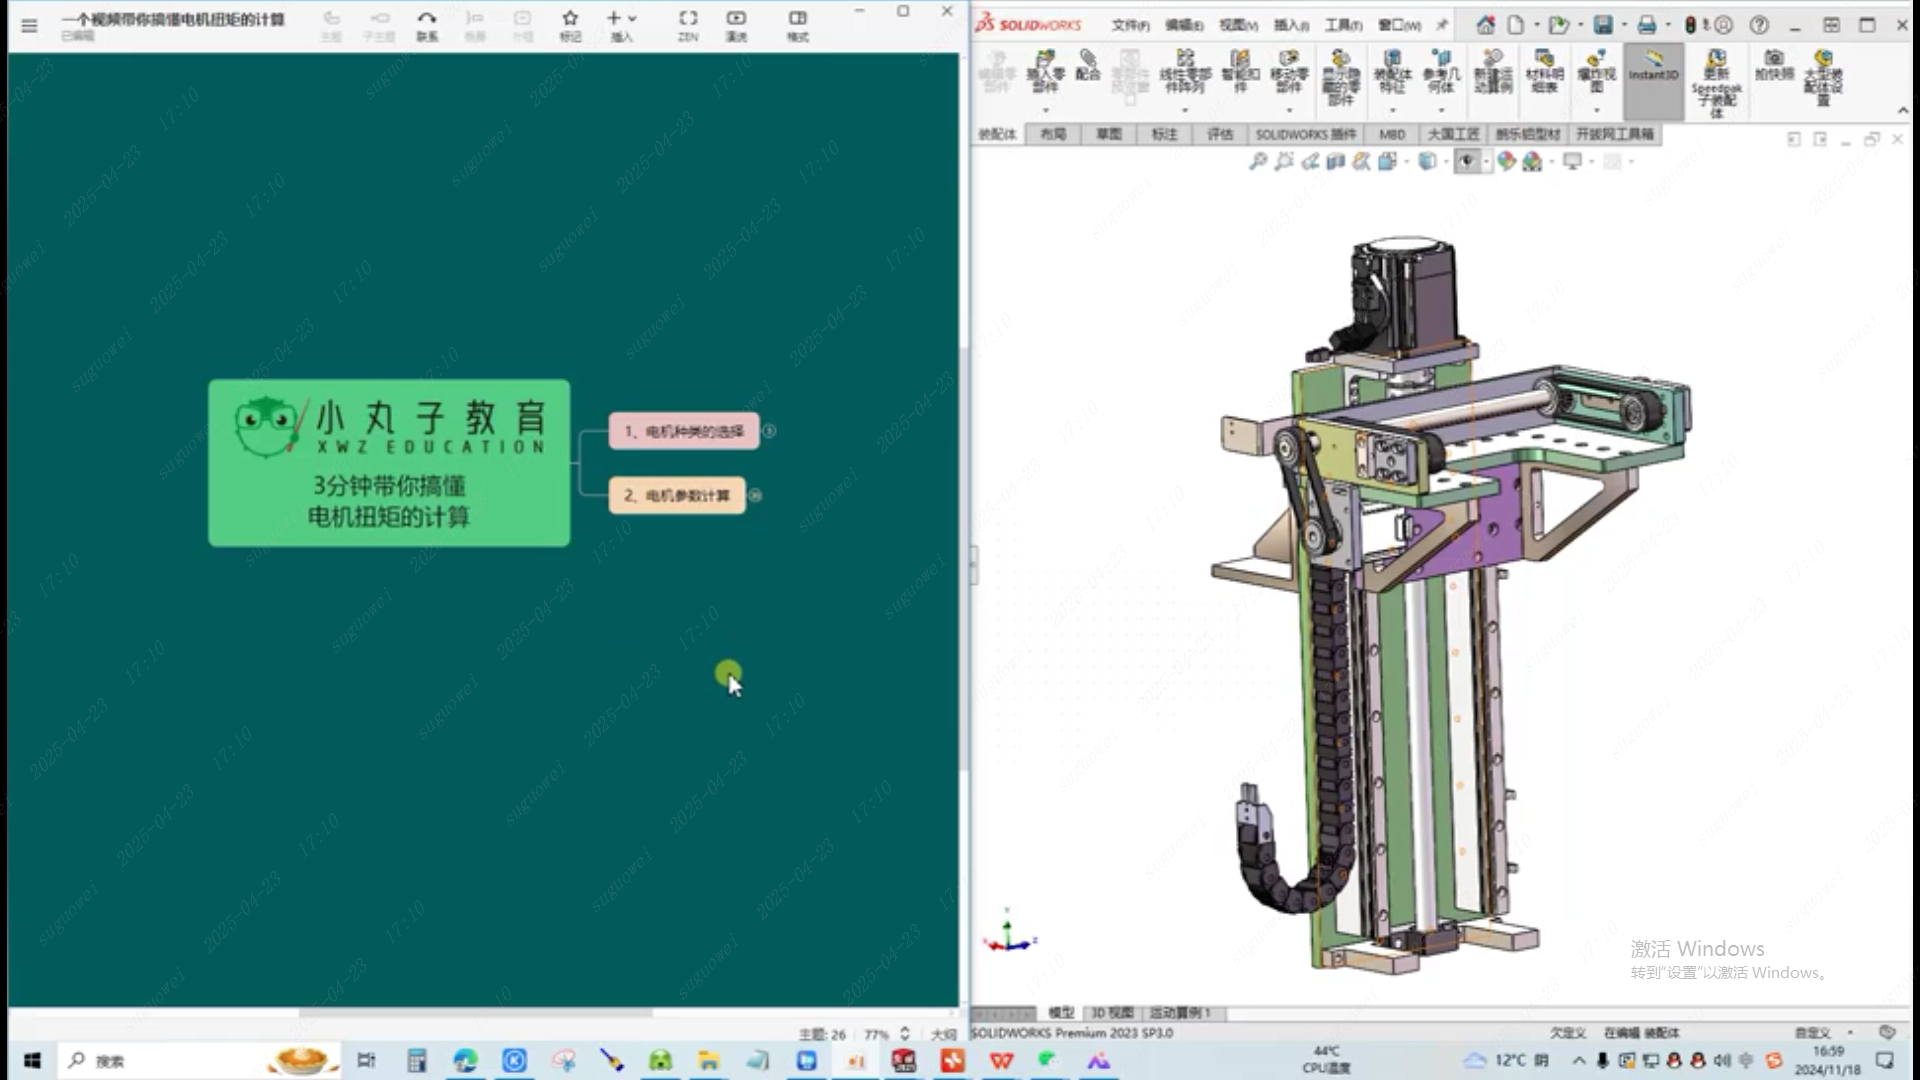Viewport: 1920px width, 1080px height.
Task: Click Exploded View (爆炸视图) tool
Action: click(x=1596, y=72)
